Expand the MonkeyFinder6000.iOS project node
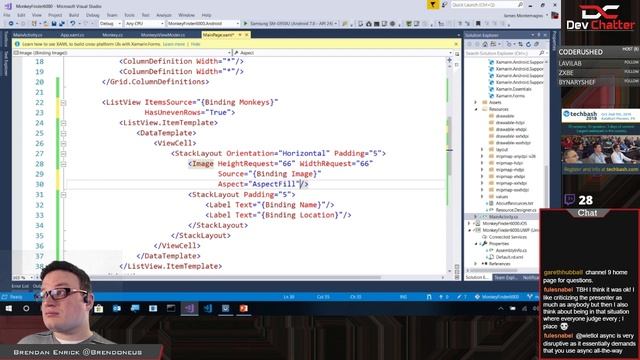The image size is (640, 360). (469, 224)
